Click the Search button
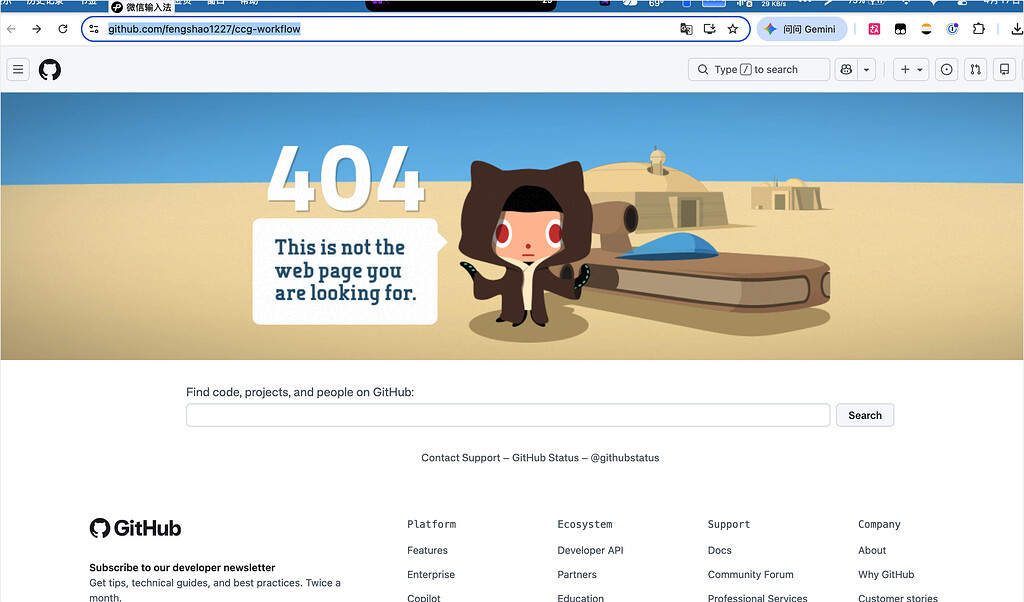 click(x=865, y=415)
